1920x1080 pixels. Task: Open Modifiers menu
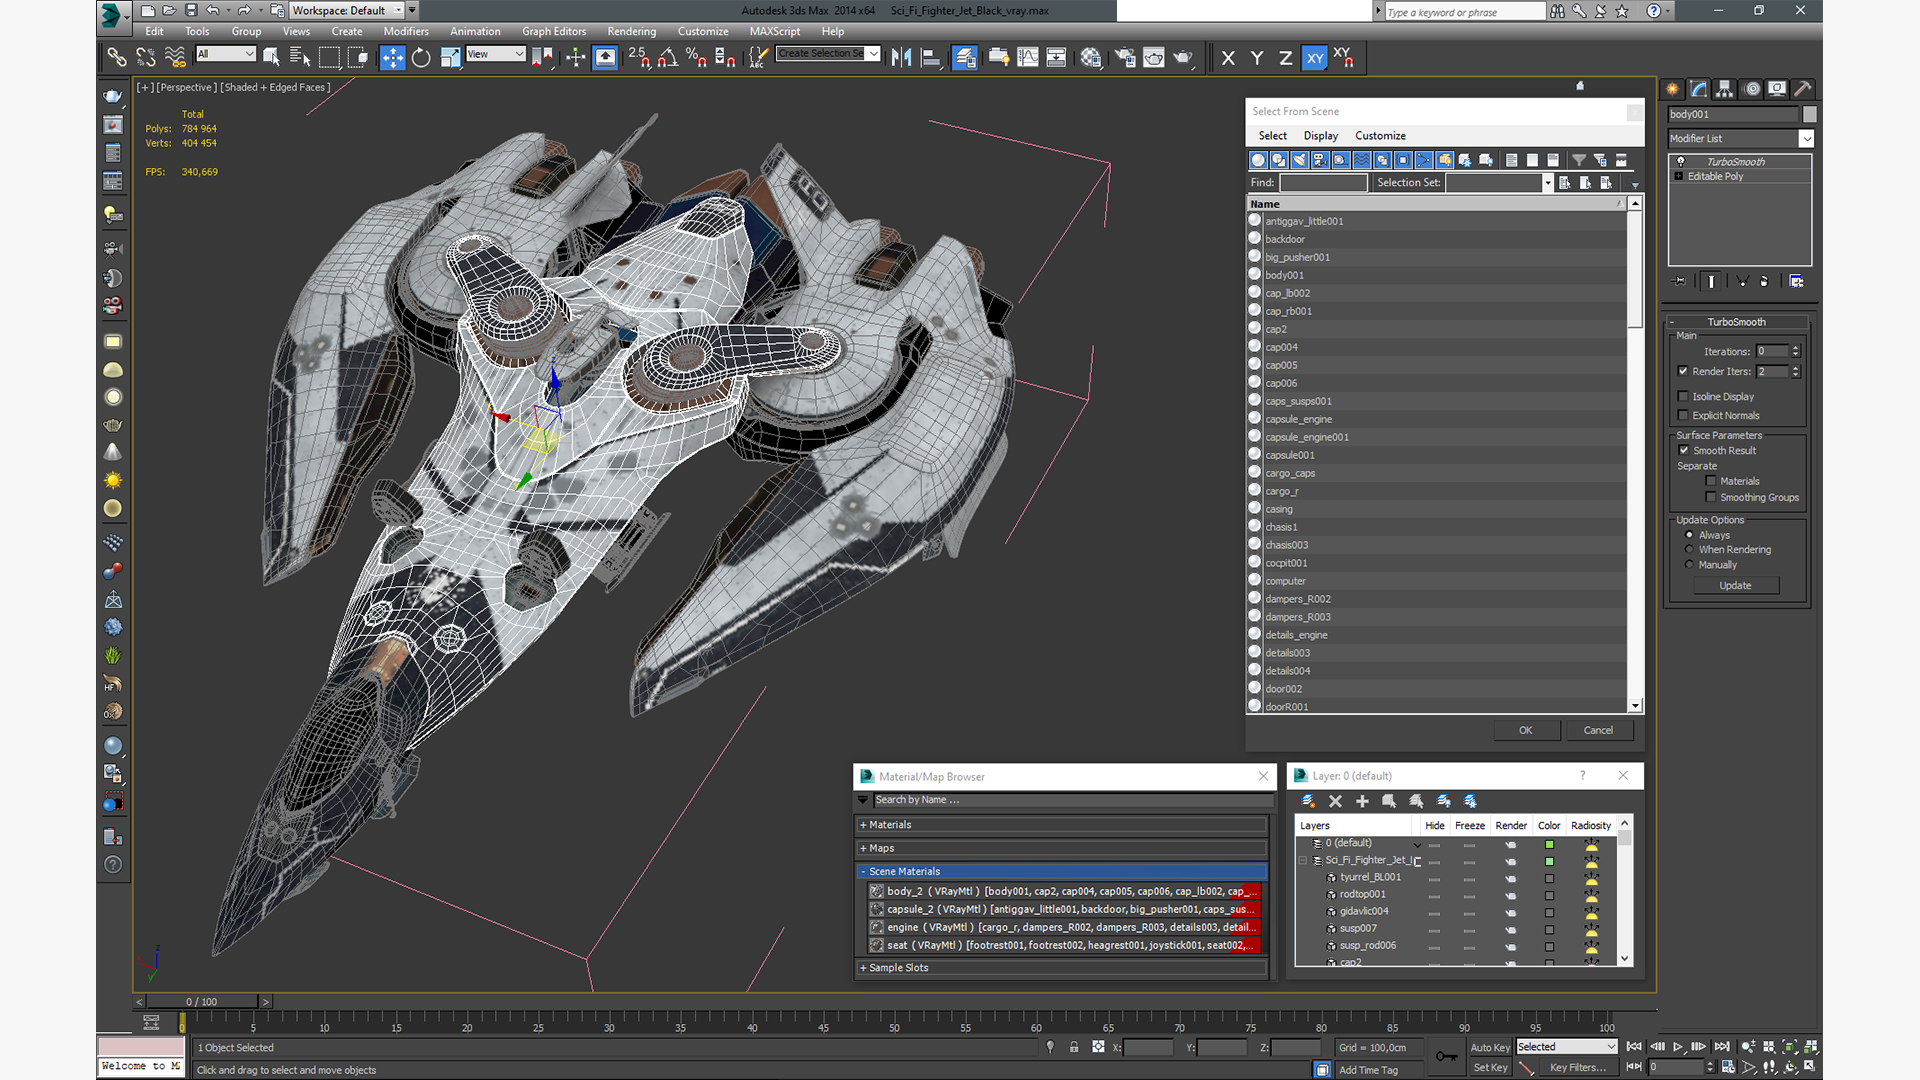406,31
